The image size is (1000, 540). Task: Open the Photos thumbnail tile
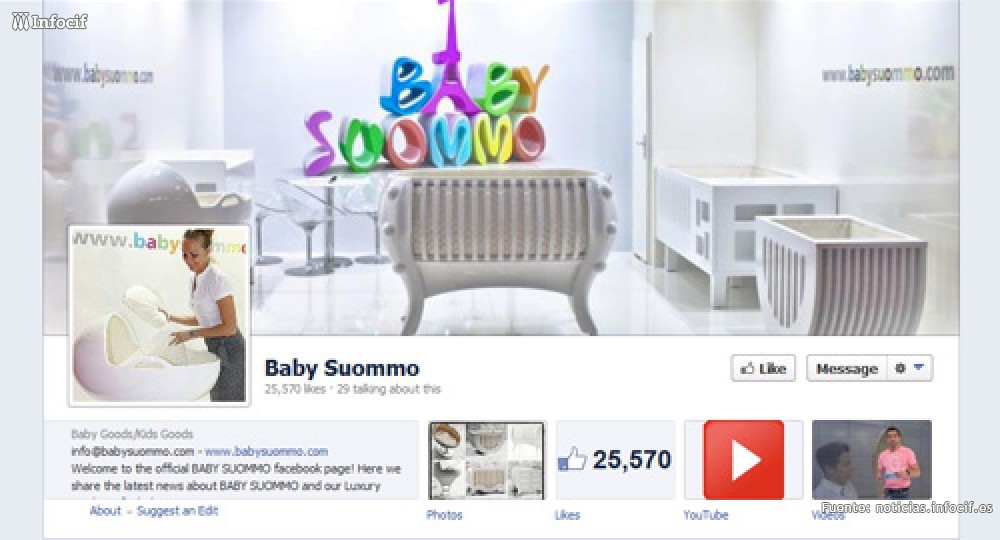(x=487, y=460)
